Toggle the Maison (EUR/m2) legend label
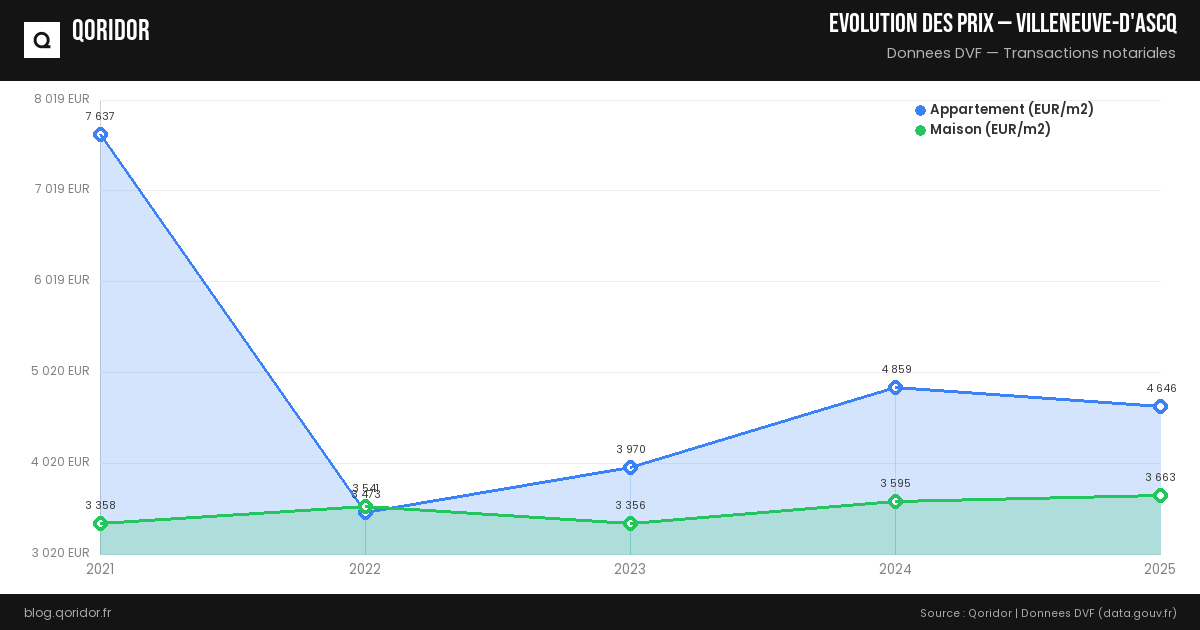Screen dimensions: 1200x630 [x=990, y=130]
